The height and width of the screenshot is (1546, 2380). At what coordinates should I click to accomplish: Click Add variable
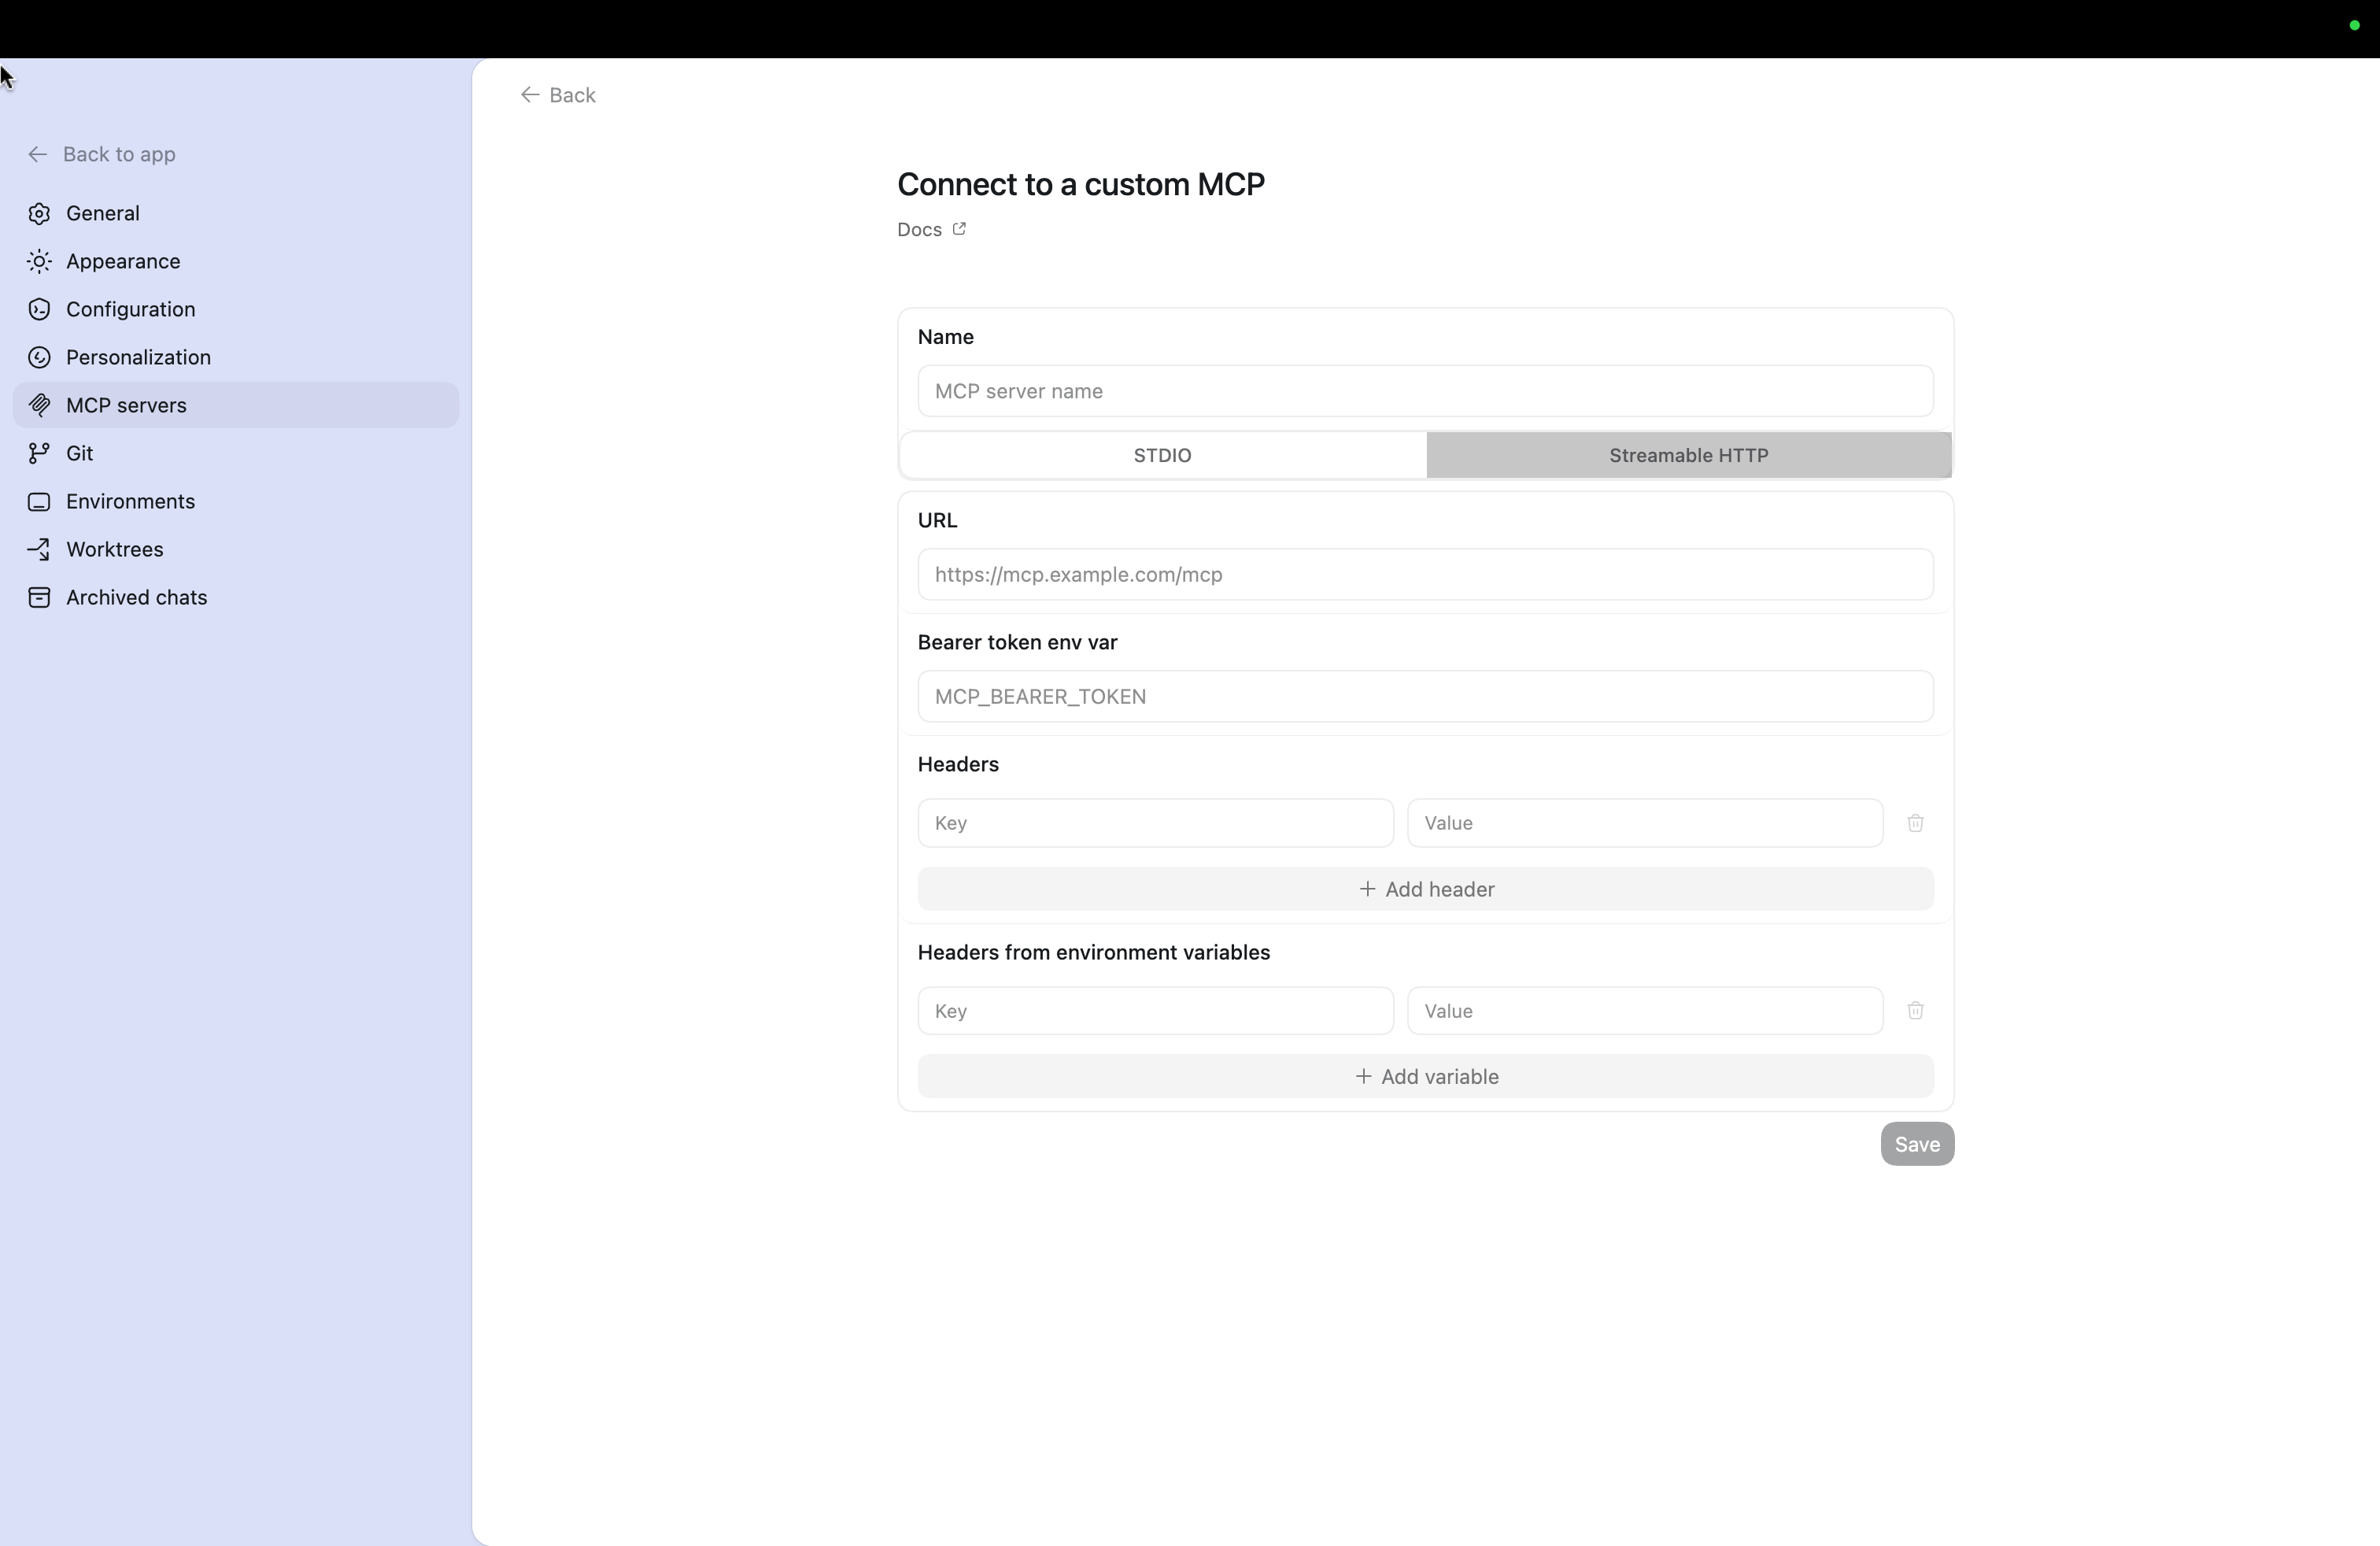coord(1425,1076)
